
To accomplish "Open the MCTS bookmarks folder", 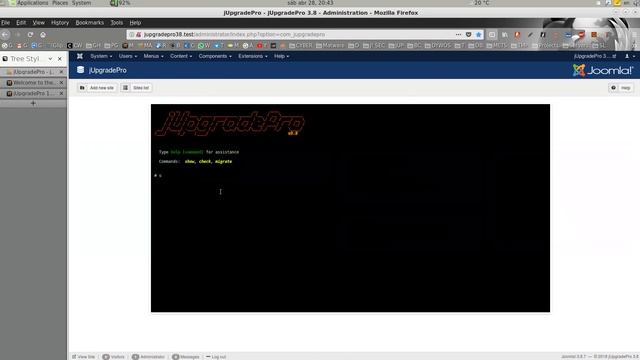I will 497,46.
